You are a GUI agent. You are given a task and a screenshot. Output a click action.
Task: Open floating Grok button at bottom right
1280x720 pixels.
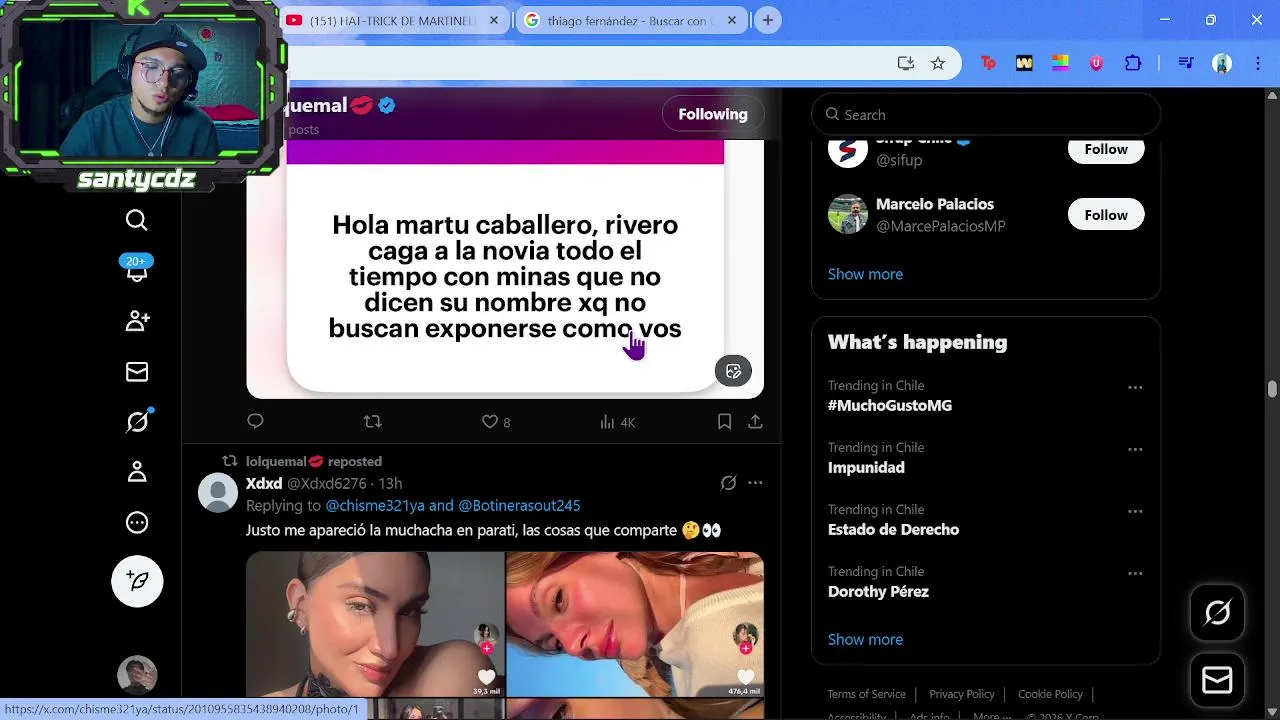point(1217,612)
